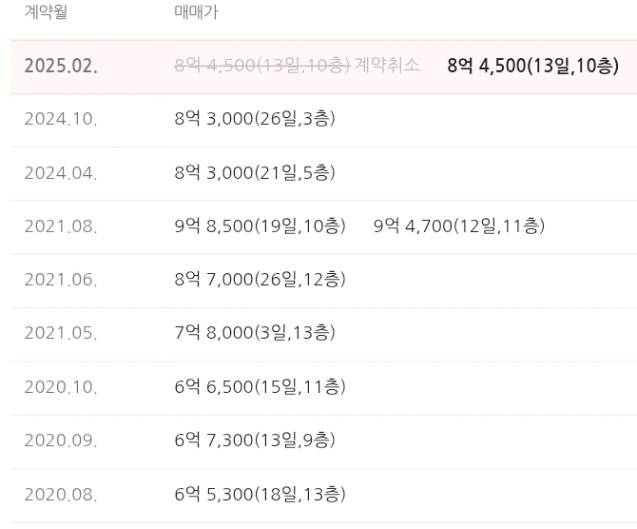Click 7억 8,000(3일,13층) price entry
637x529 pixels.
[254, 333]
